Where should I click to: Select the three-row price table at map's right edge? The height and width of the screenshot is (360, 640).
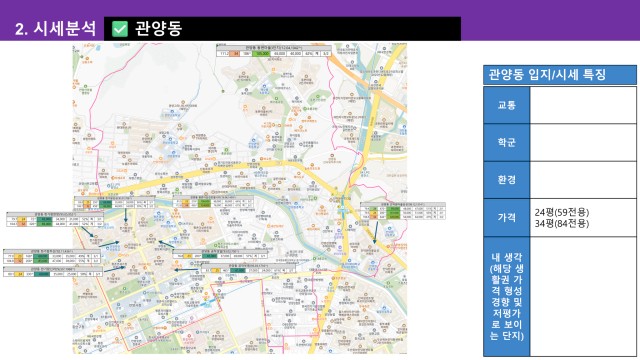point(402,211)
